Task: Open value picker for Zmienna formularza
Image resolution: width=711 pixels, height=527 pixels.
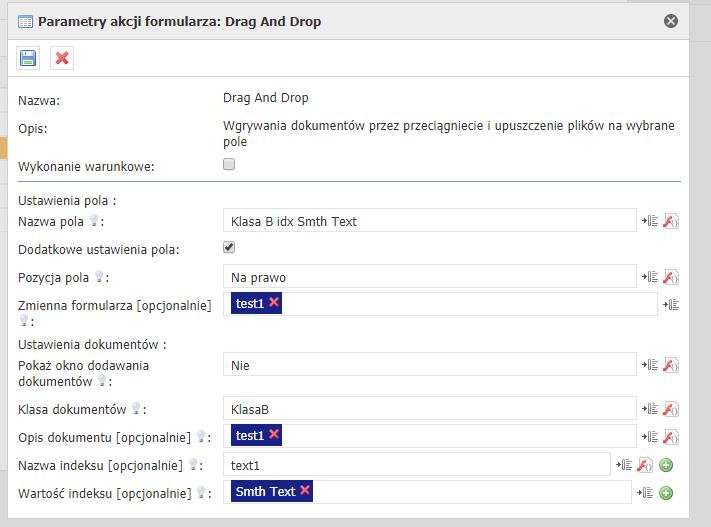Action: [x=673, y=304]
